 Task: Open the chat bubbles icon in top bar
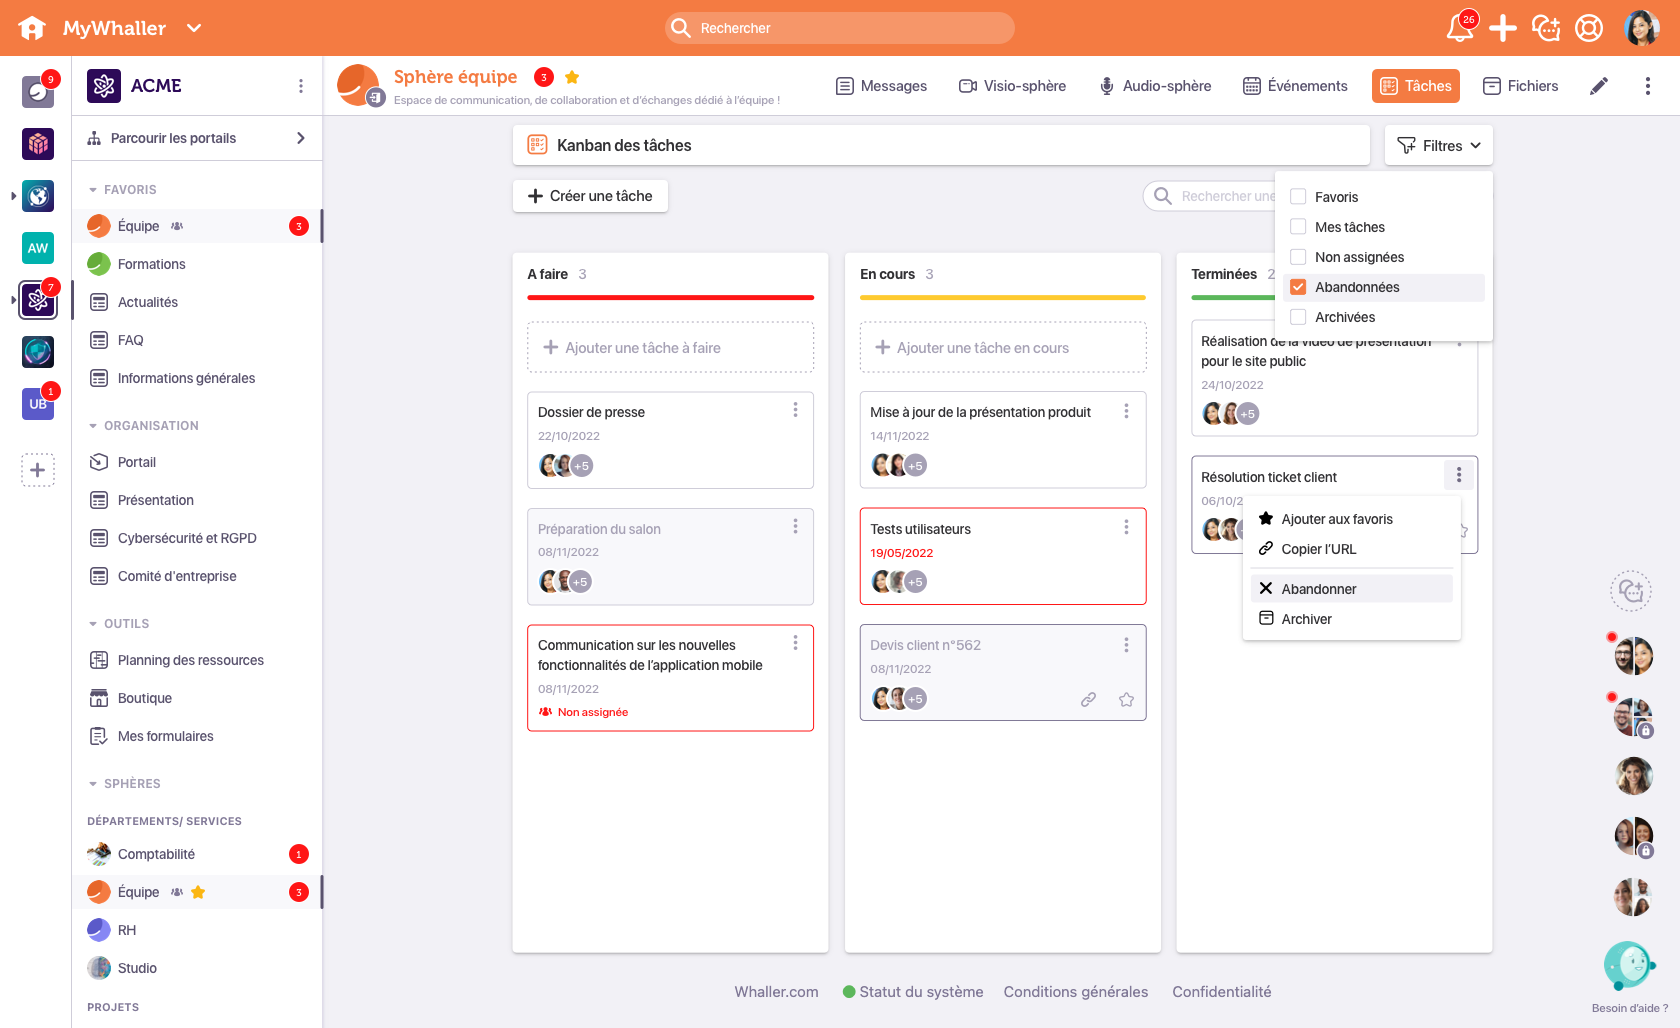click(x=1546, y=28)
